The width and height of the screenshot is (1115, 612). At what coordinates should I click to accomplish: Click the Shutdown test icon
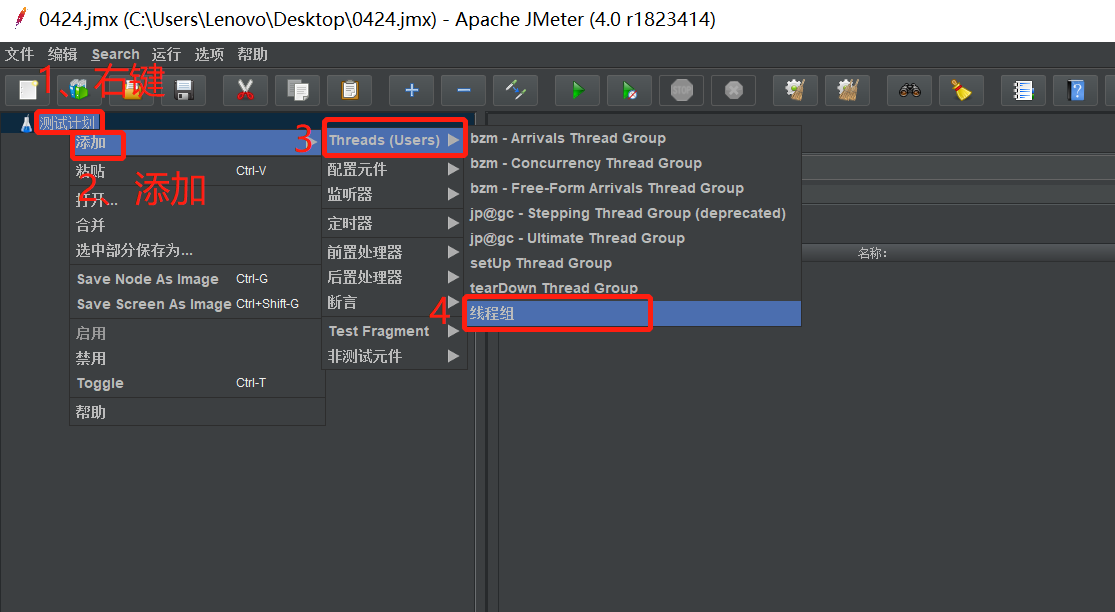point(733,90)
